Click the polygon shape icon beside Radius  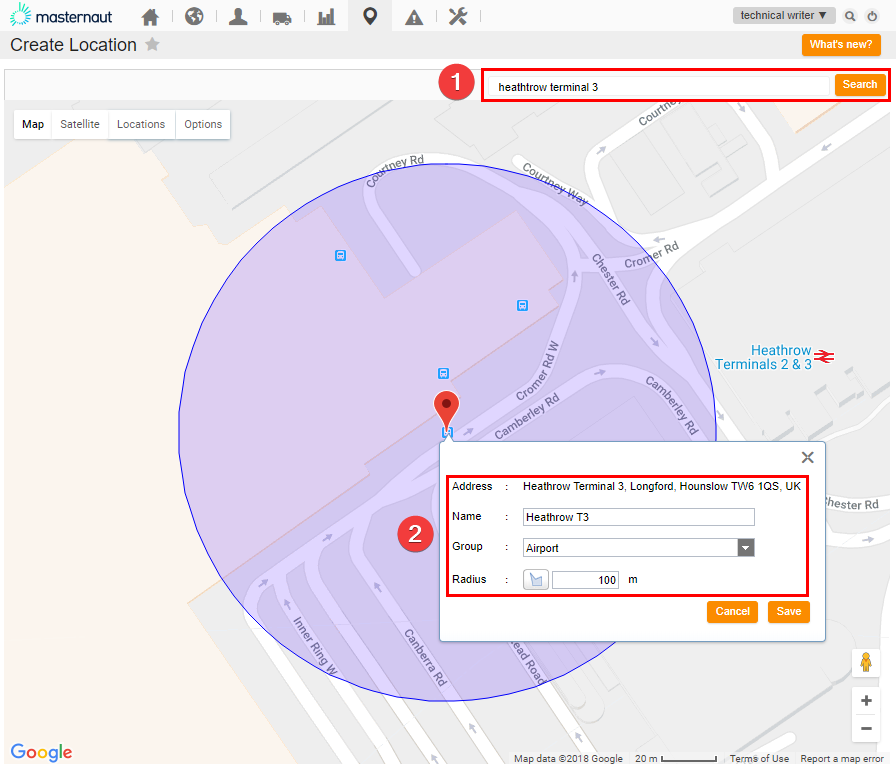(536, 579)
